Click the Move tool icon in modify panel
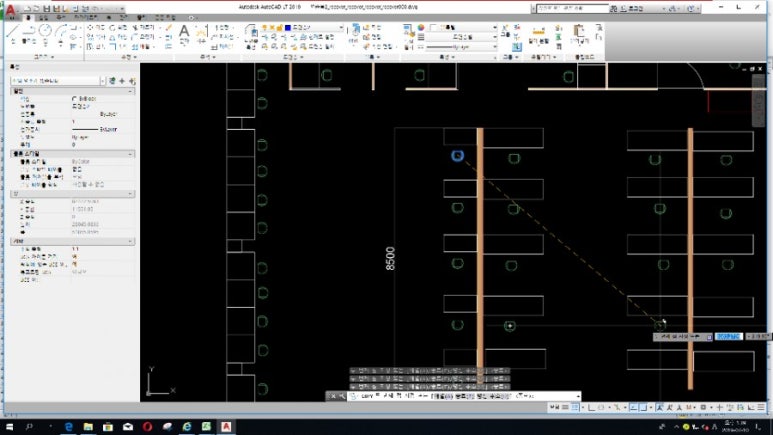The height and width of the screenshot is (435, 773). tap(90, 28)
